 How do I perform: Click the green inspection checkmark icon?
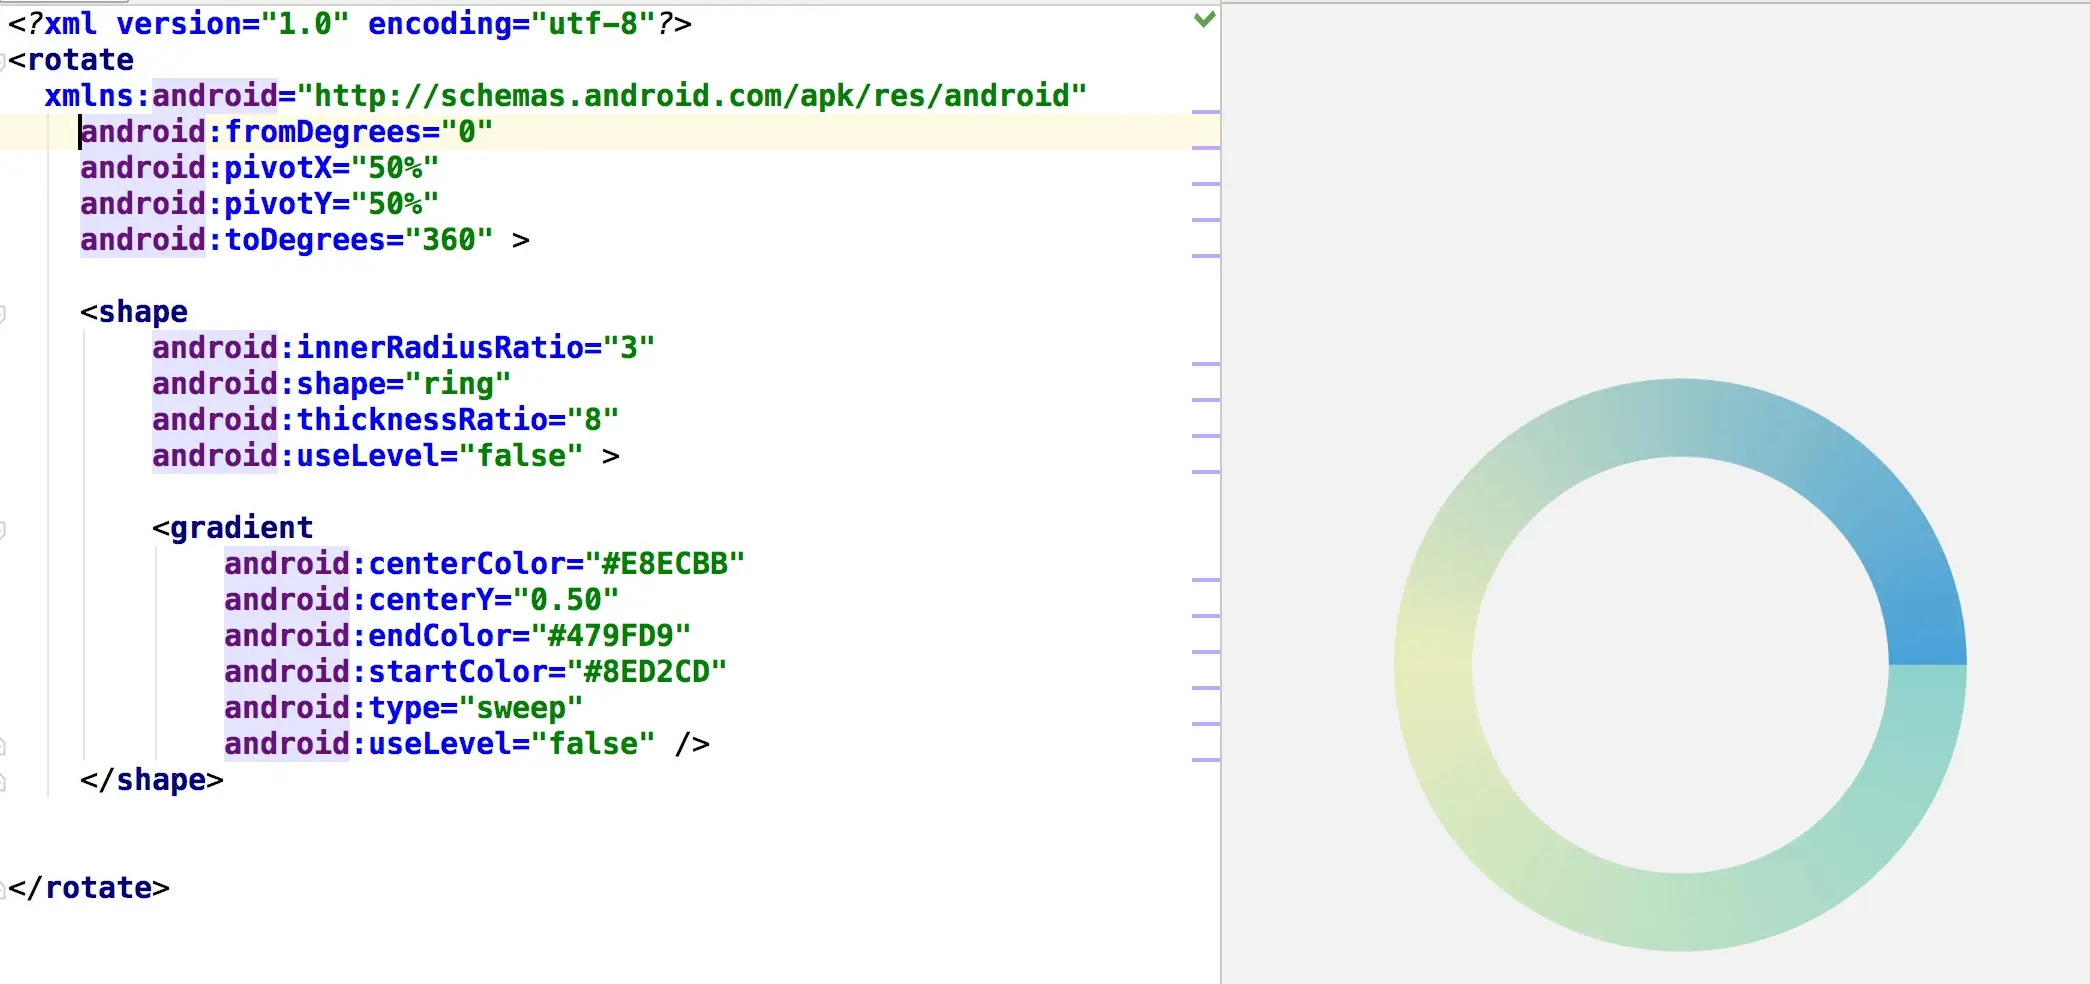tap(1205, 19)
